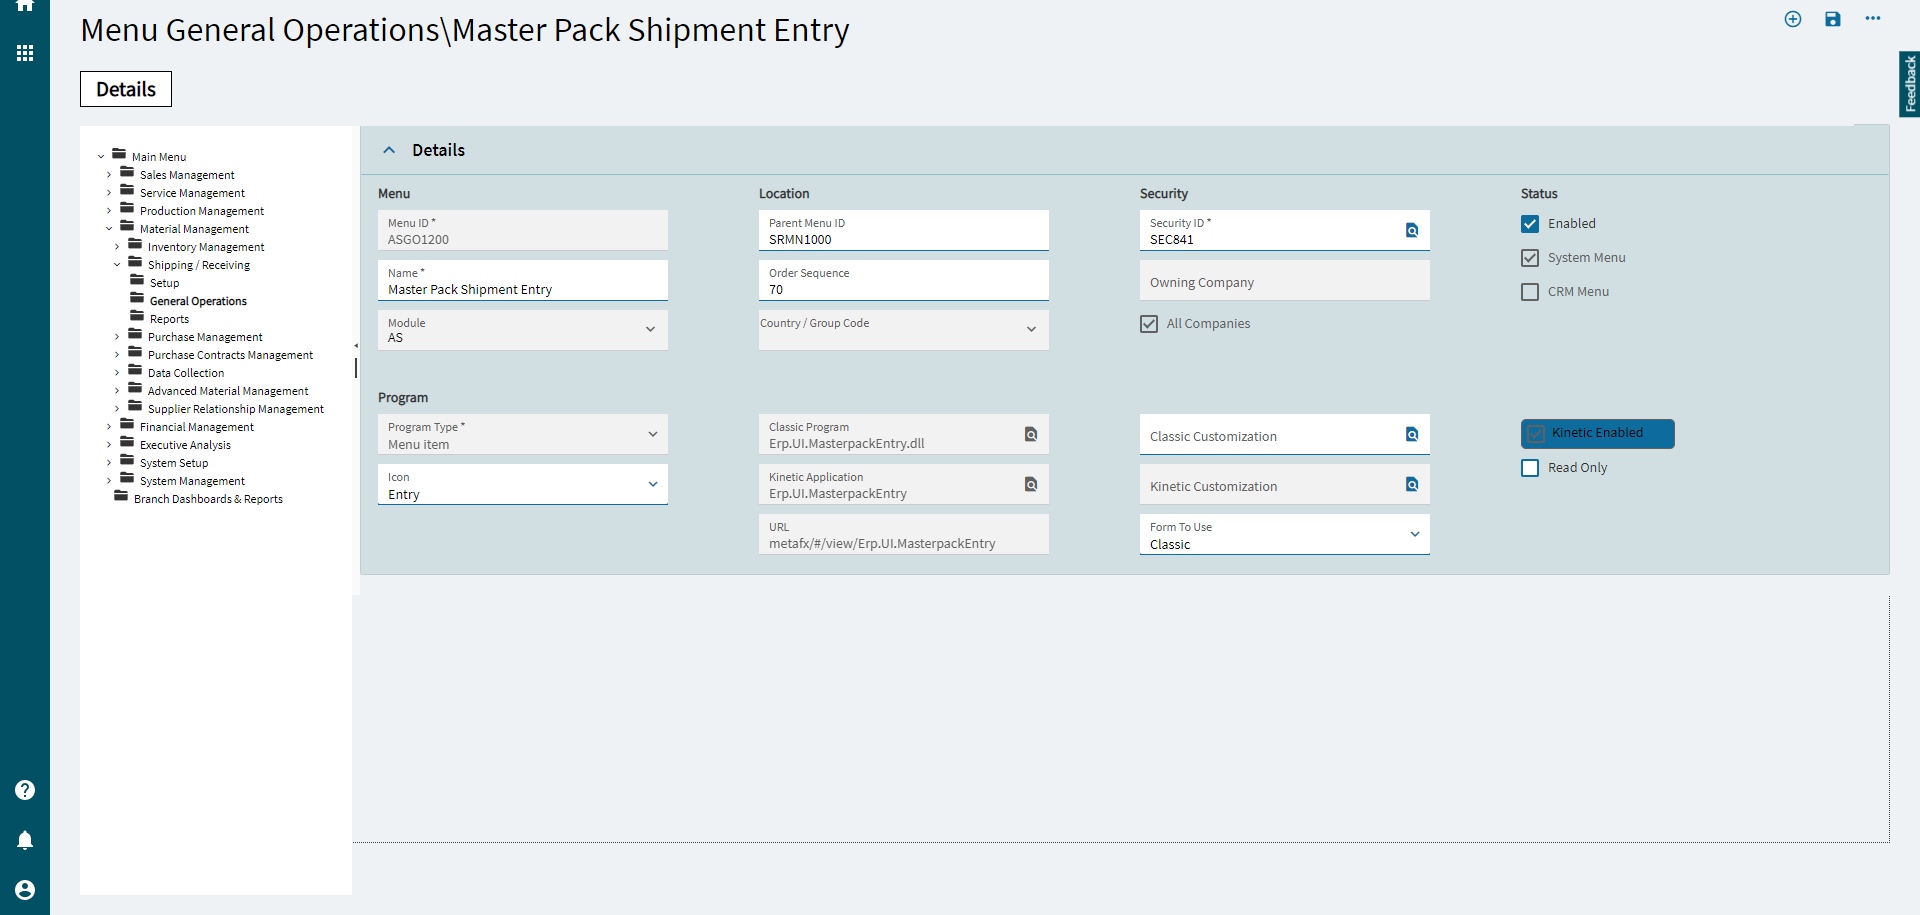Click the Feedback side button
Viewport: 1920px width, 915px height.
pos(1910,84)
